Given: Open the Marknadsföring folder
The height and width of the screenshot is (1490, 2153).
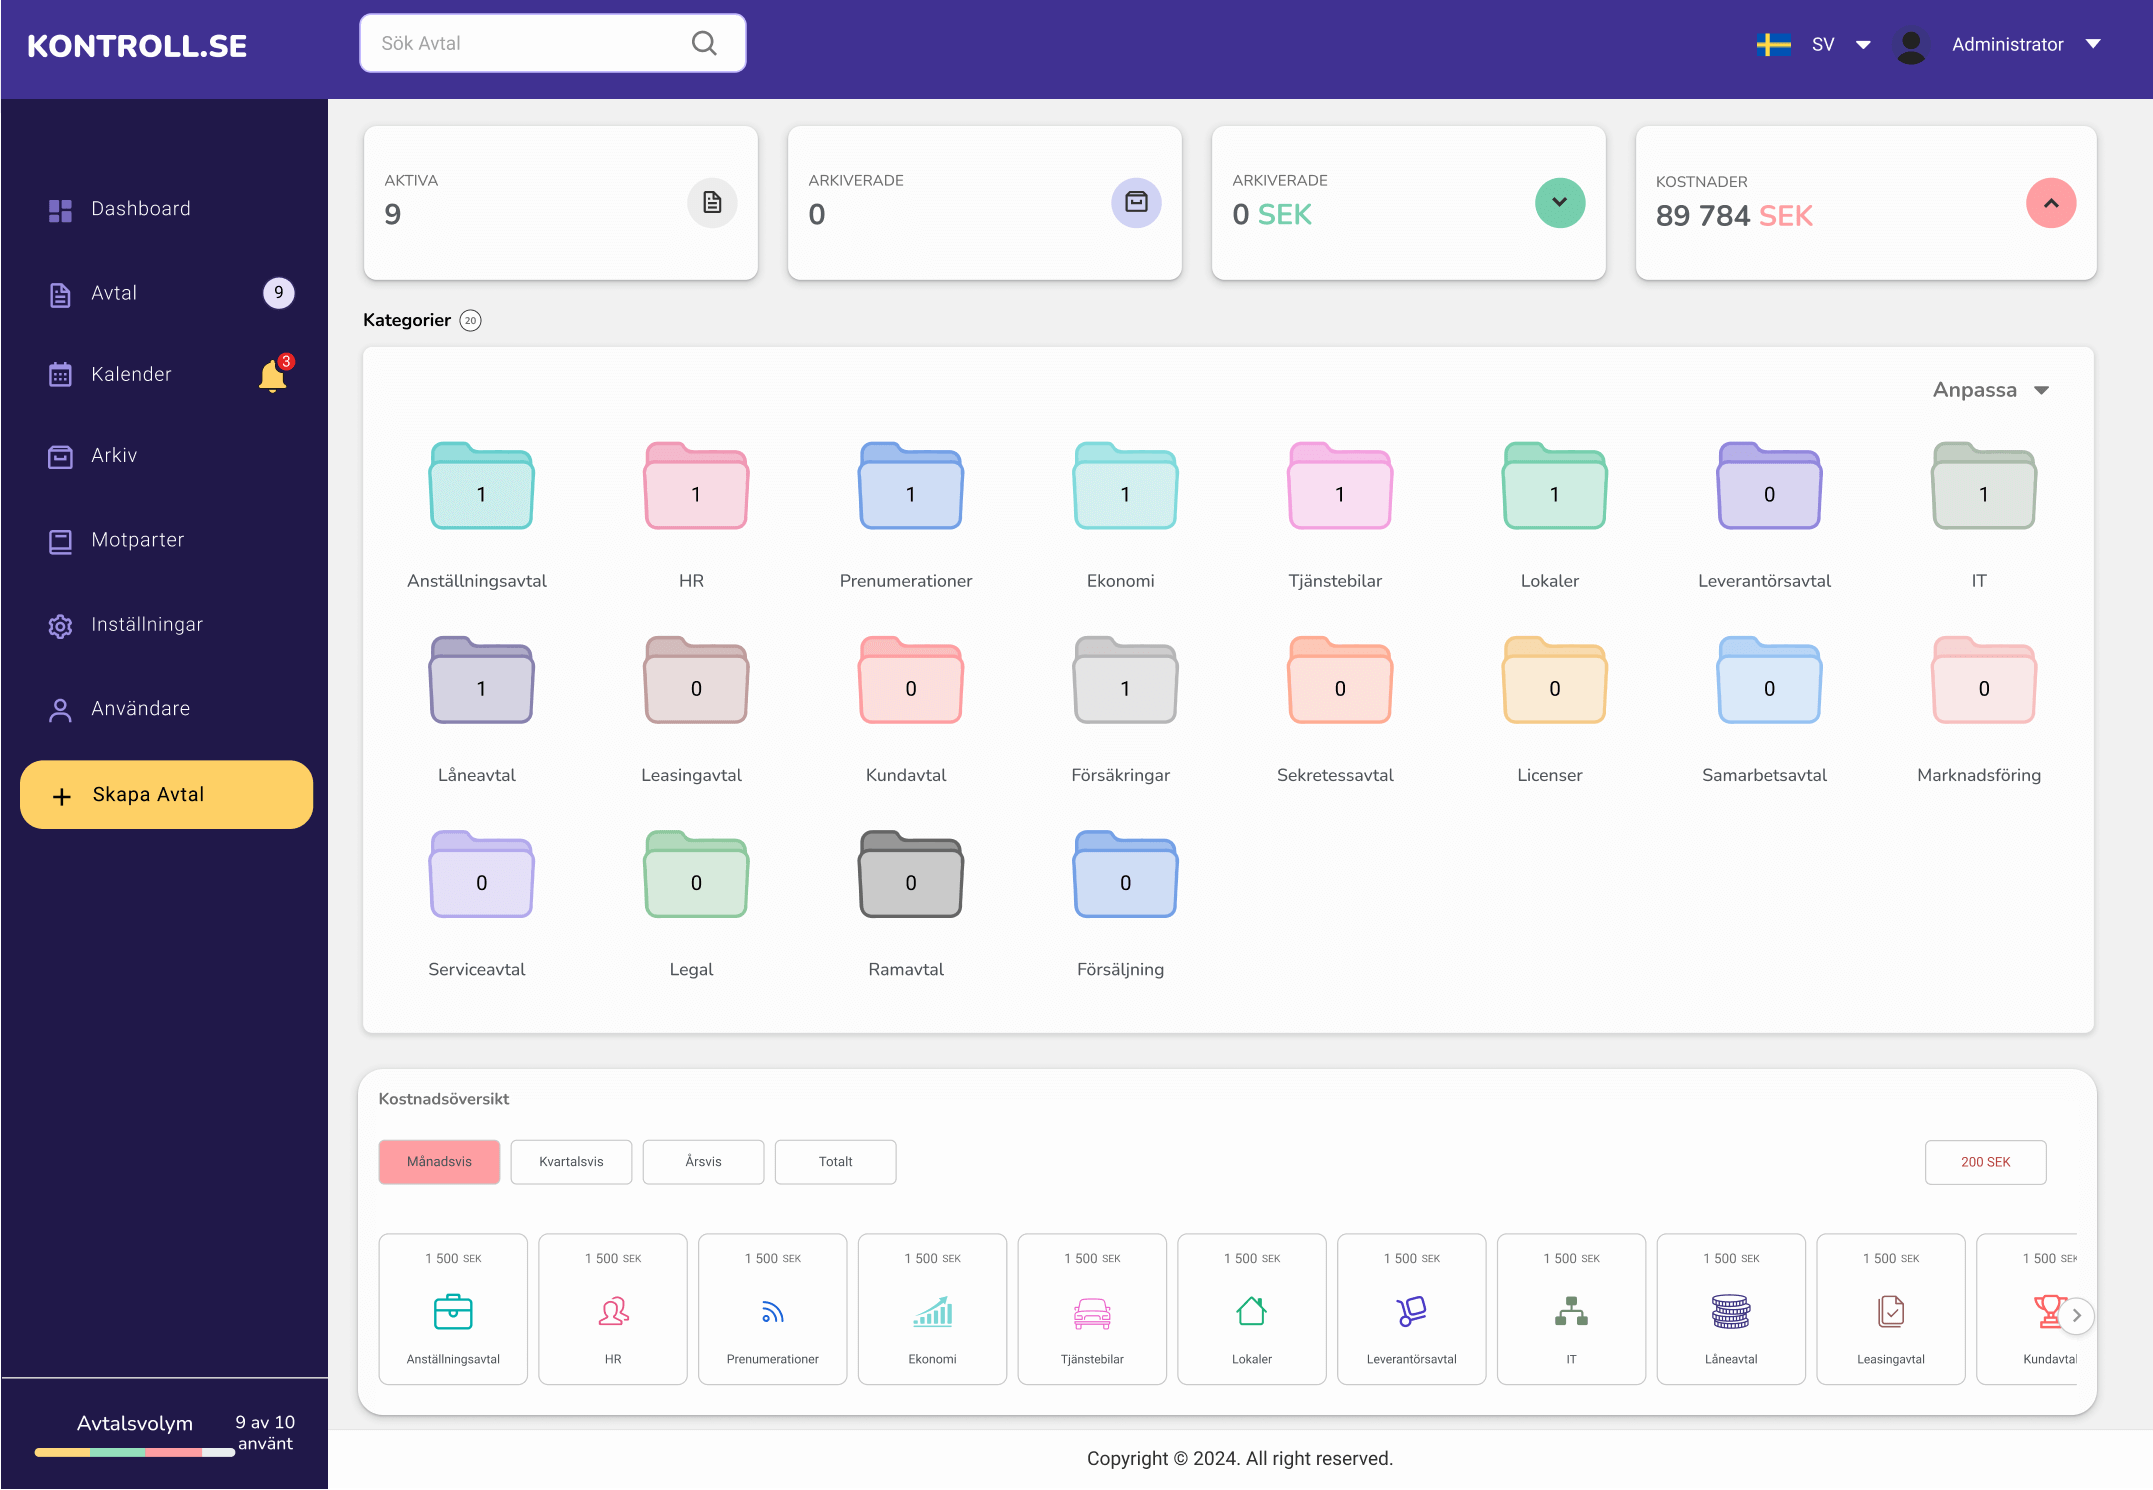Looking at the screenshot, I should coord(1984,680).
